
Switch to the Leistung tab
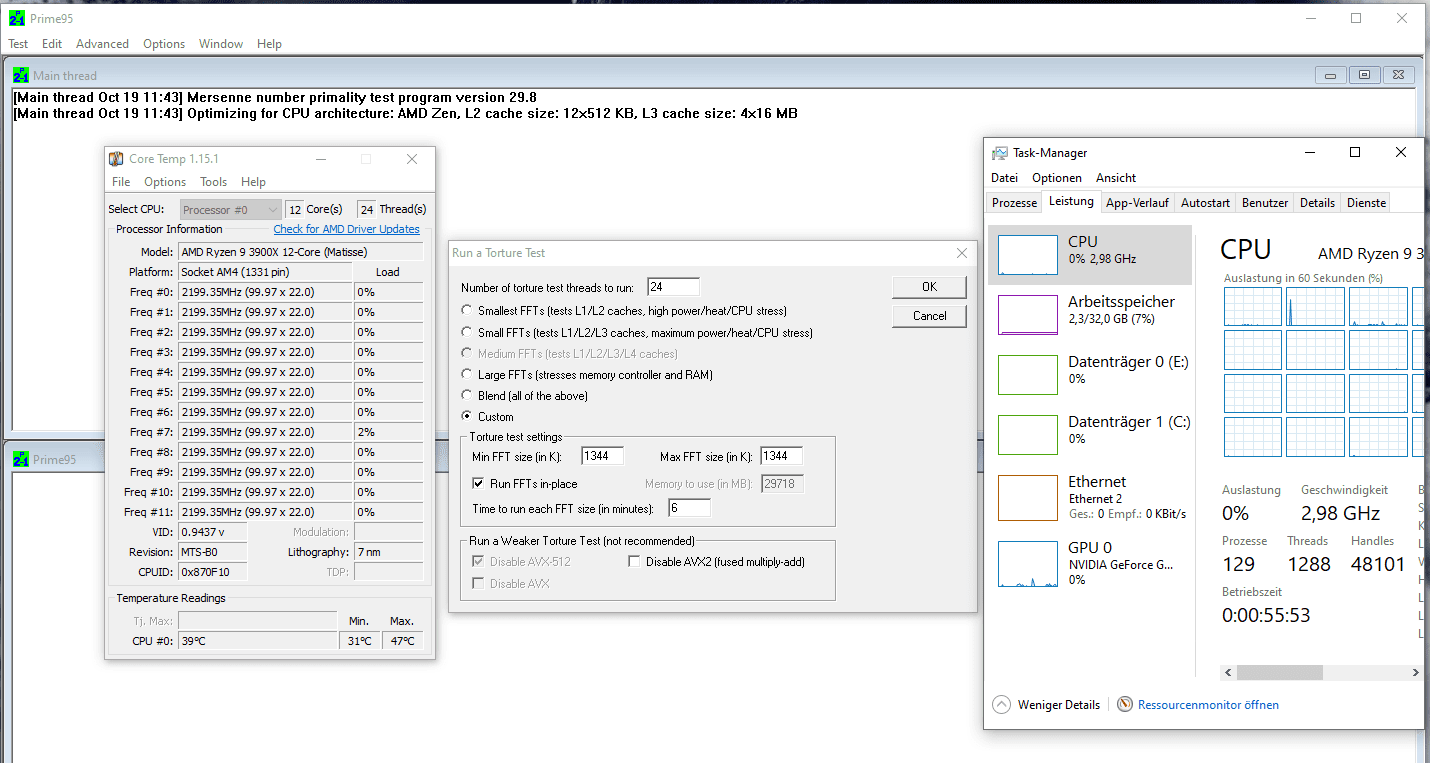tap(1072, 201)
